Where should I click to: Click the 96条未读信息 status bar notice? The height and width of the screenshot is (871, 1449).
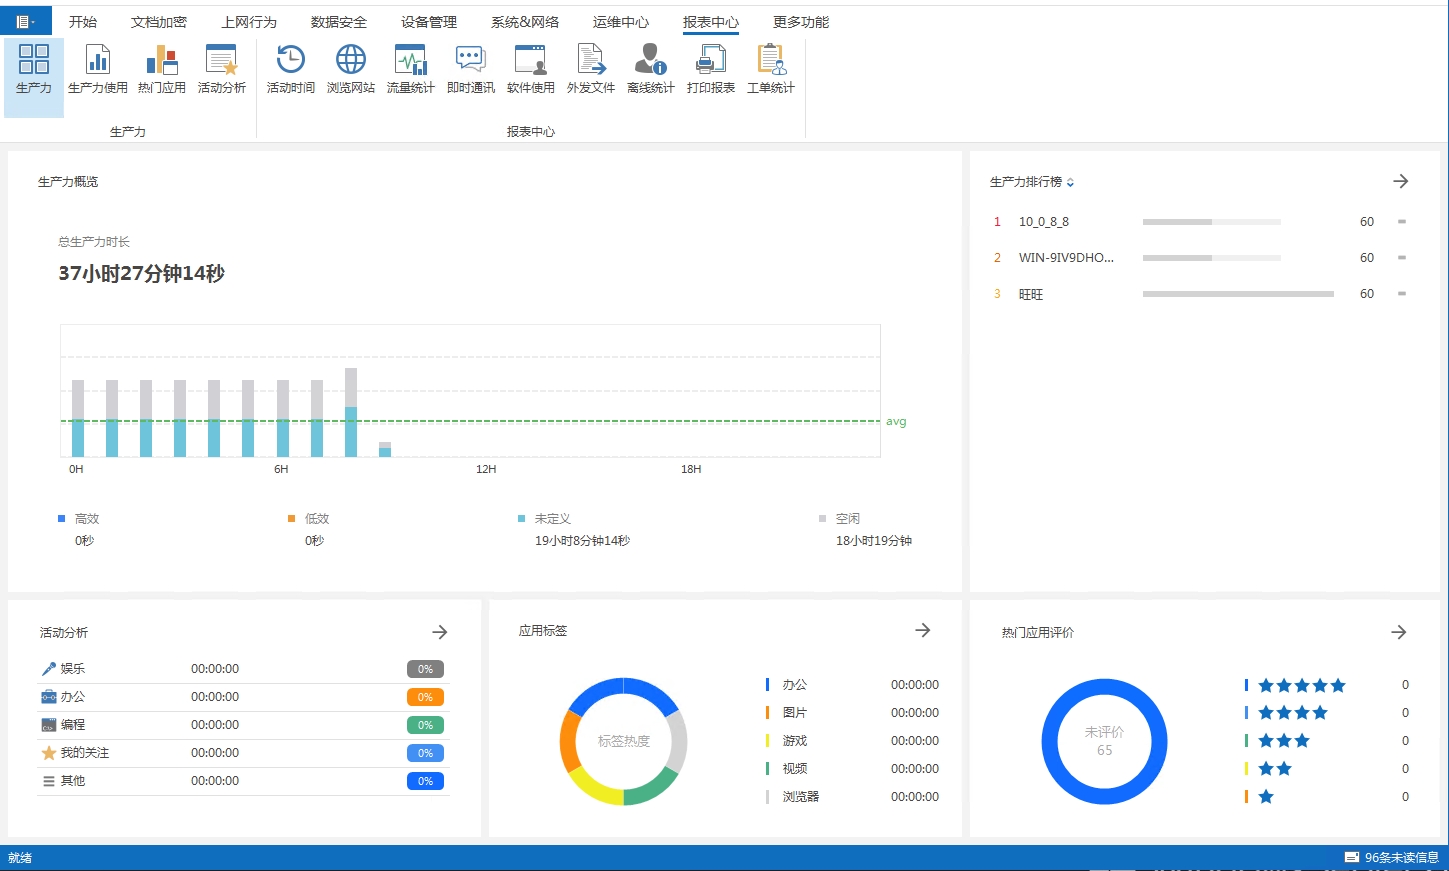pos(1391,857)
